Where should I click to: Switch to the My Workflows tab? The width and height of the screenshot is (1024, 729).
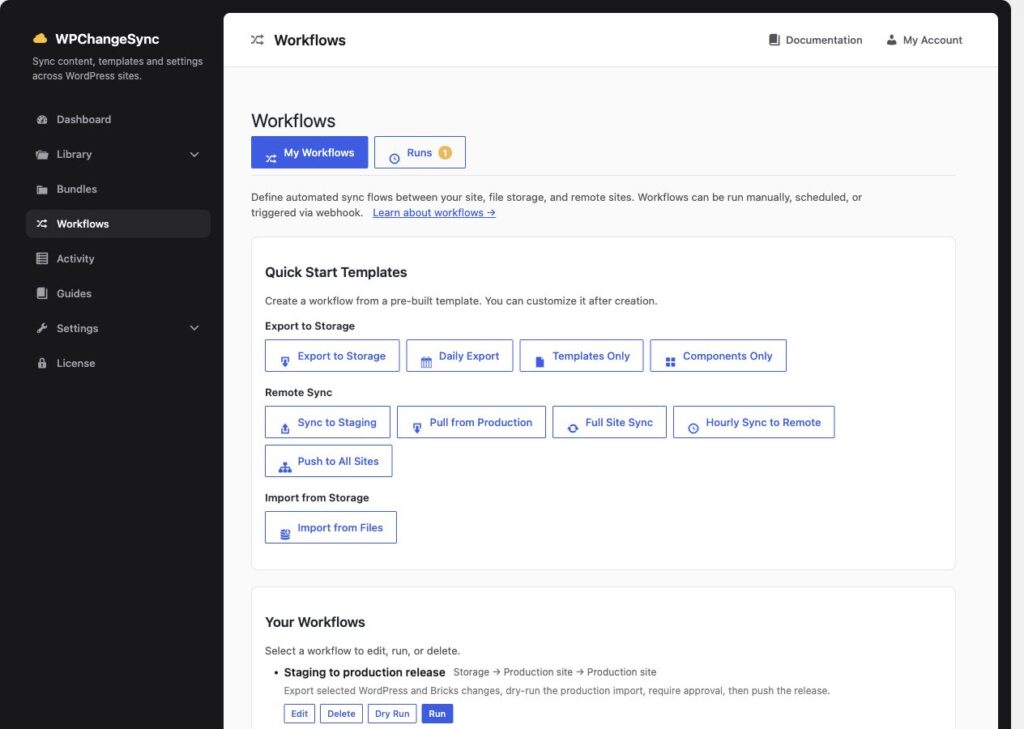(310, 152)
